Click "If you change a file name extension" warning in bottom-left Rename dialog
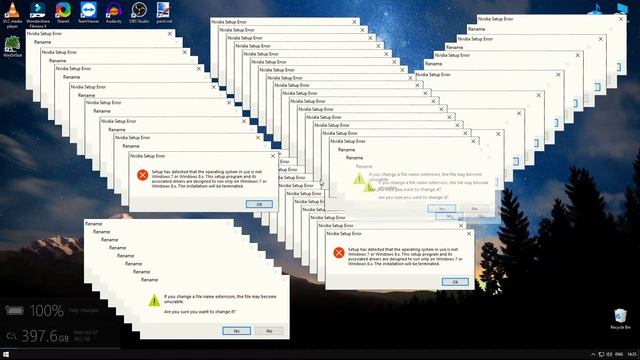 (x=220, y=299)
